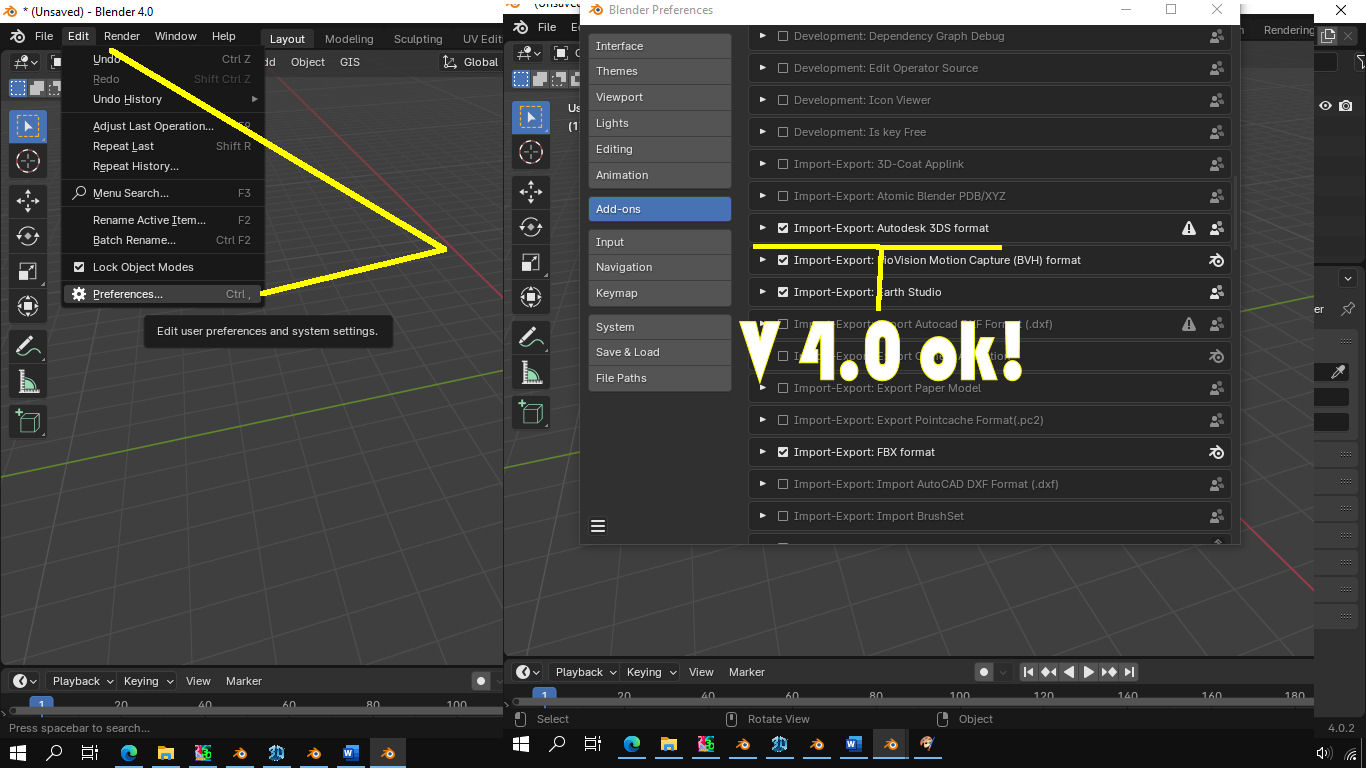Click the warning icon on Export Autocad DXF row
The height and width of the screenshot is (768, 1366).
pos(1188,324)
